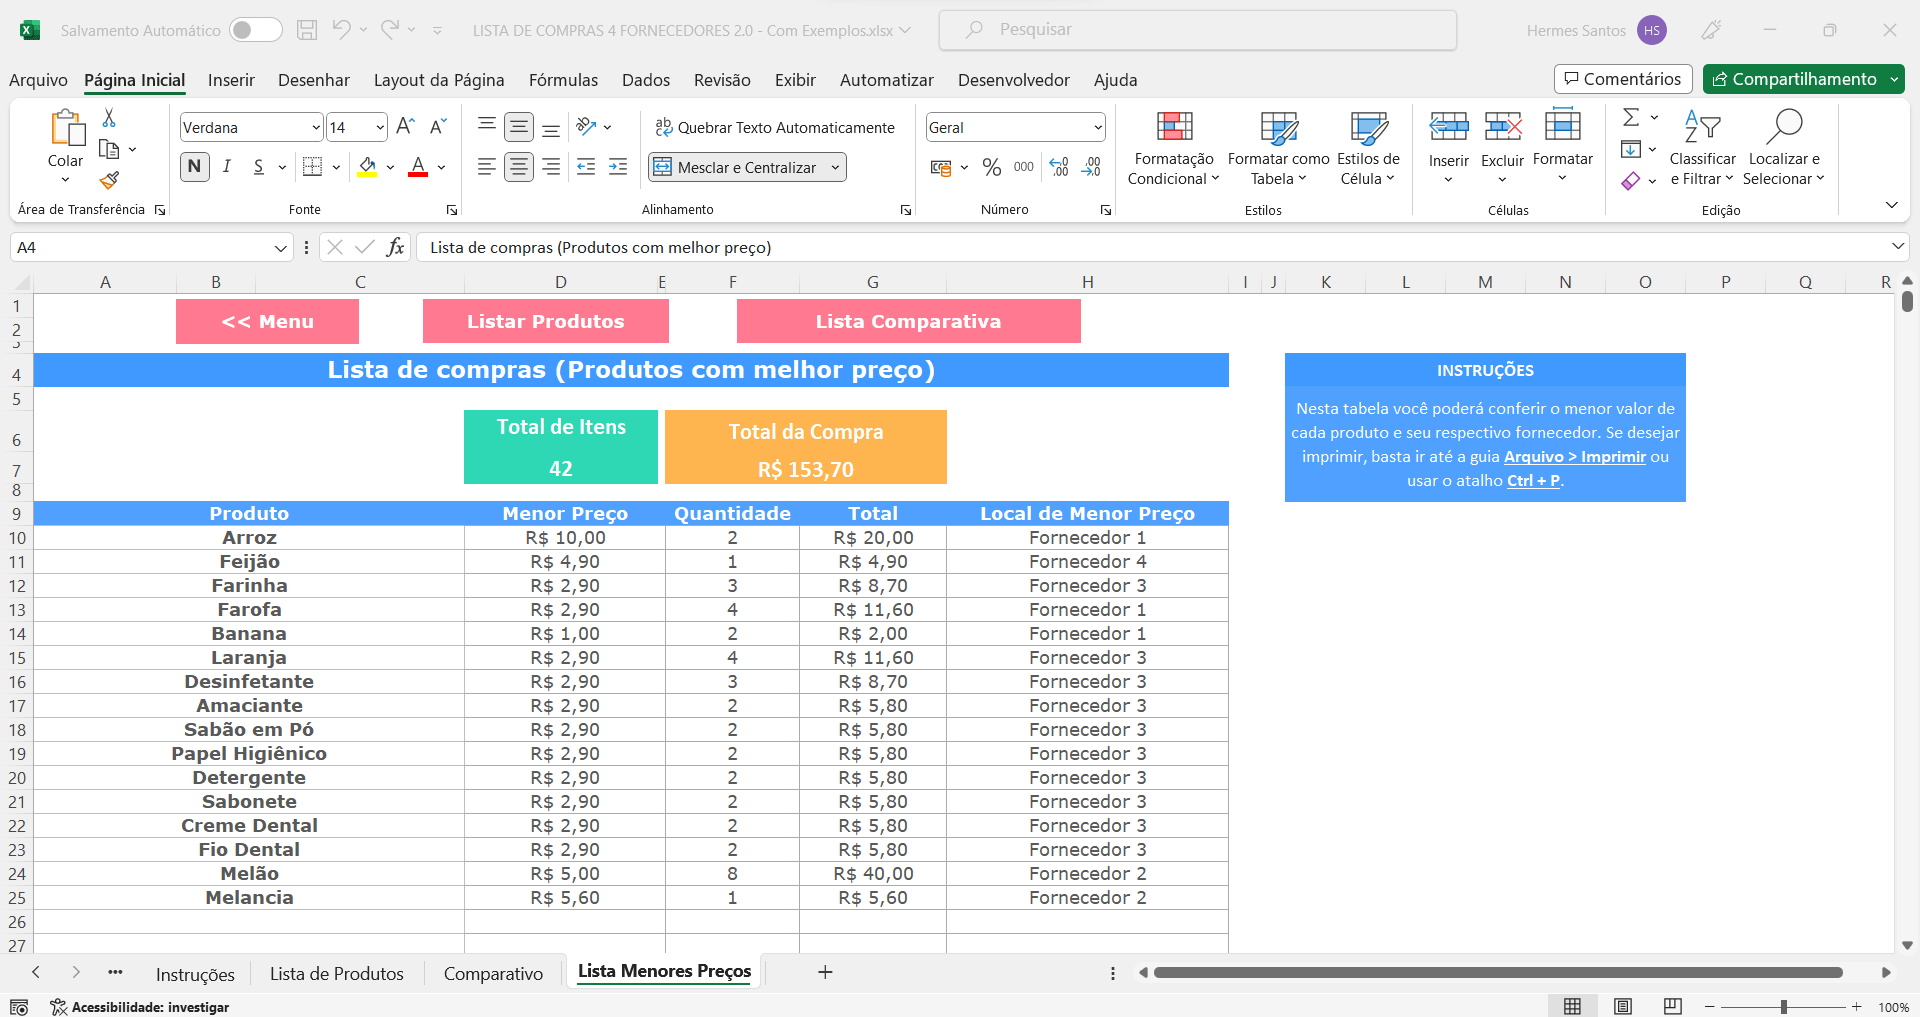Switch to Page Layout view icon

tap(1623, 1006)
